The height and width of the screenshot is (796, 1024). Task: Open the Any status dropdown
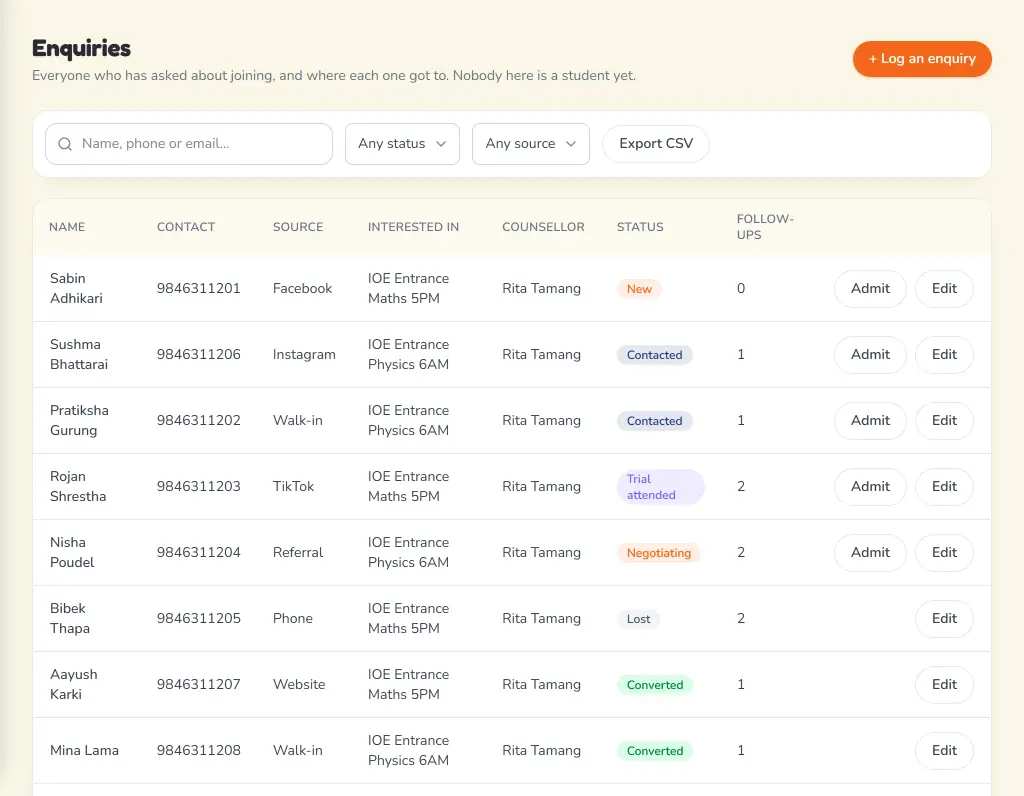pyautogui.click(x=402, y=144)
